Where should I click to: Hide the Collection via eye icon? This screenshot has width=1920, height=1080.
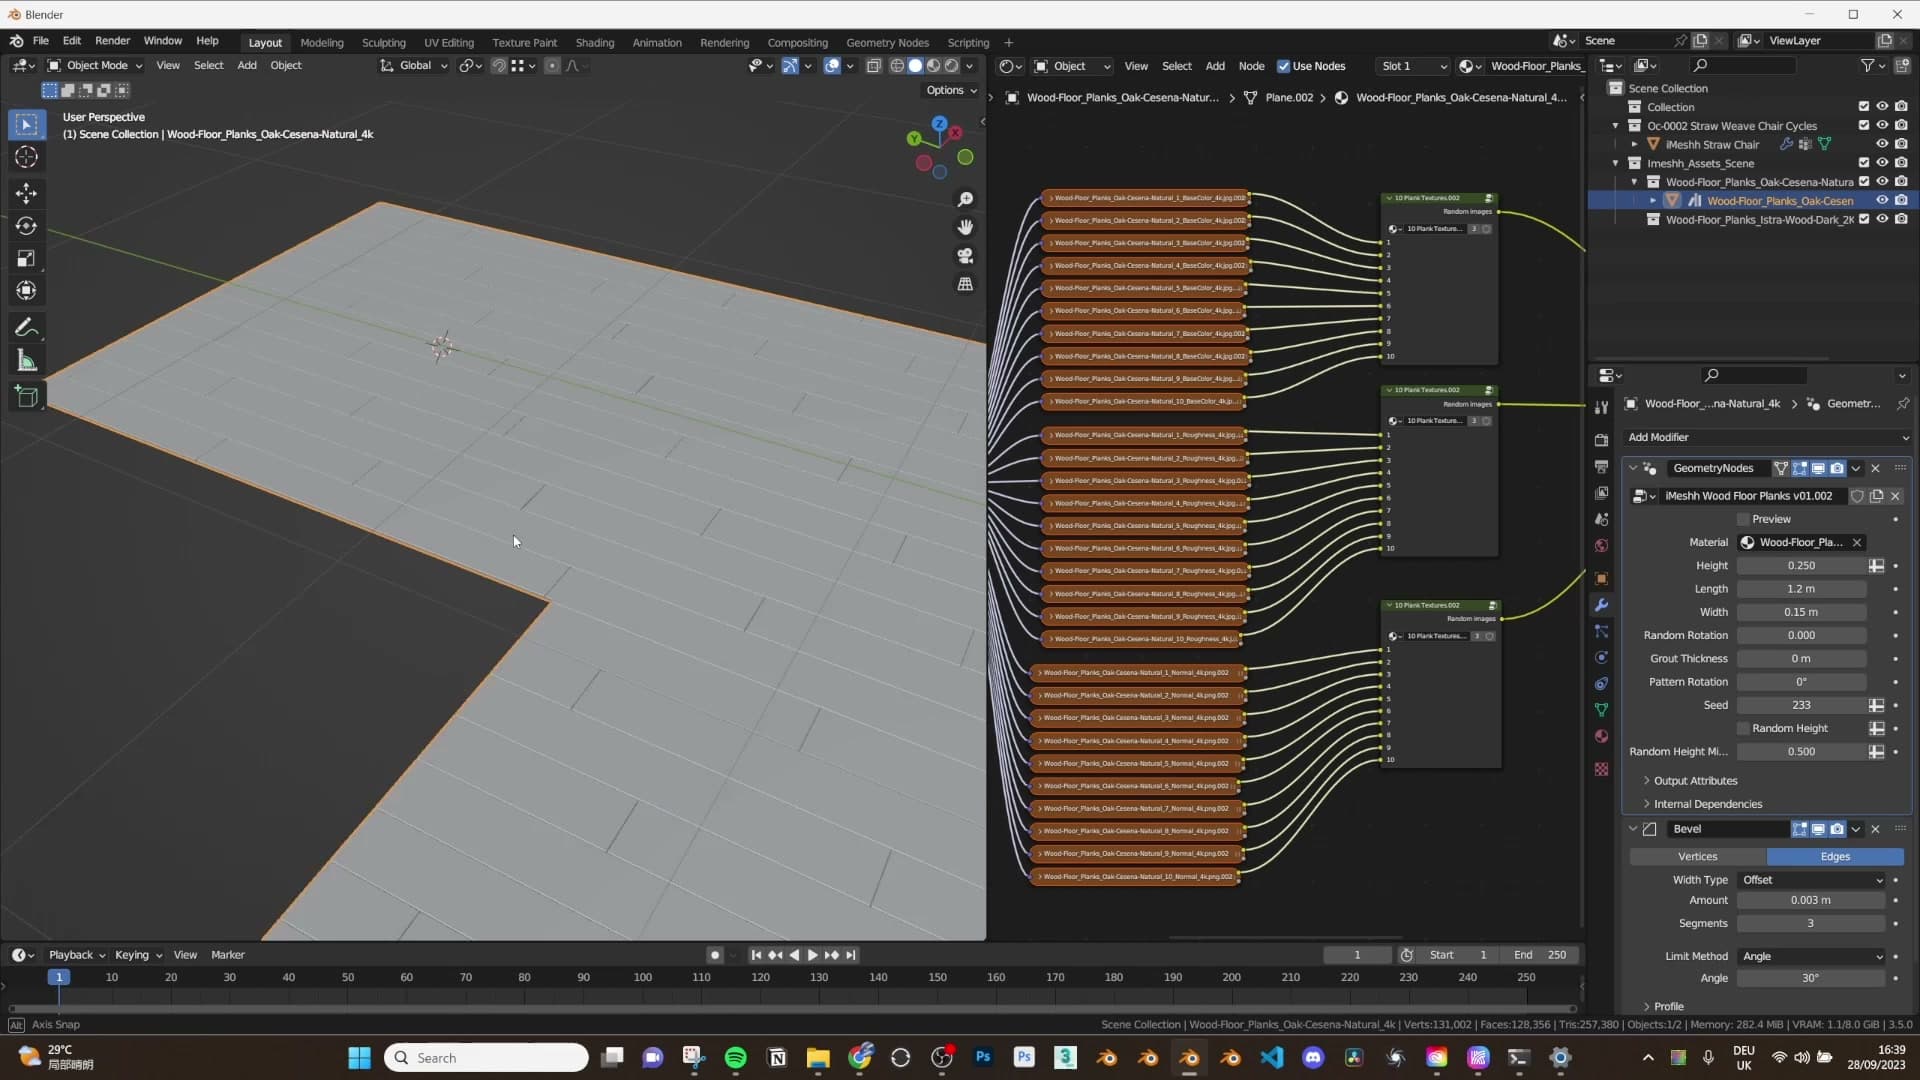pyautogui.click(x=1882, y=107)
